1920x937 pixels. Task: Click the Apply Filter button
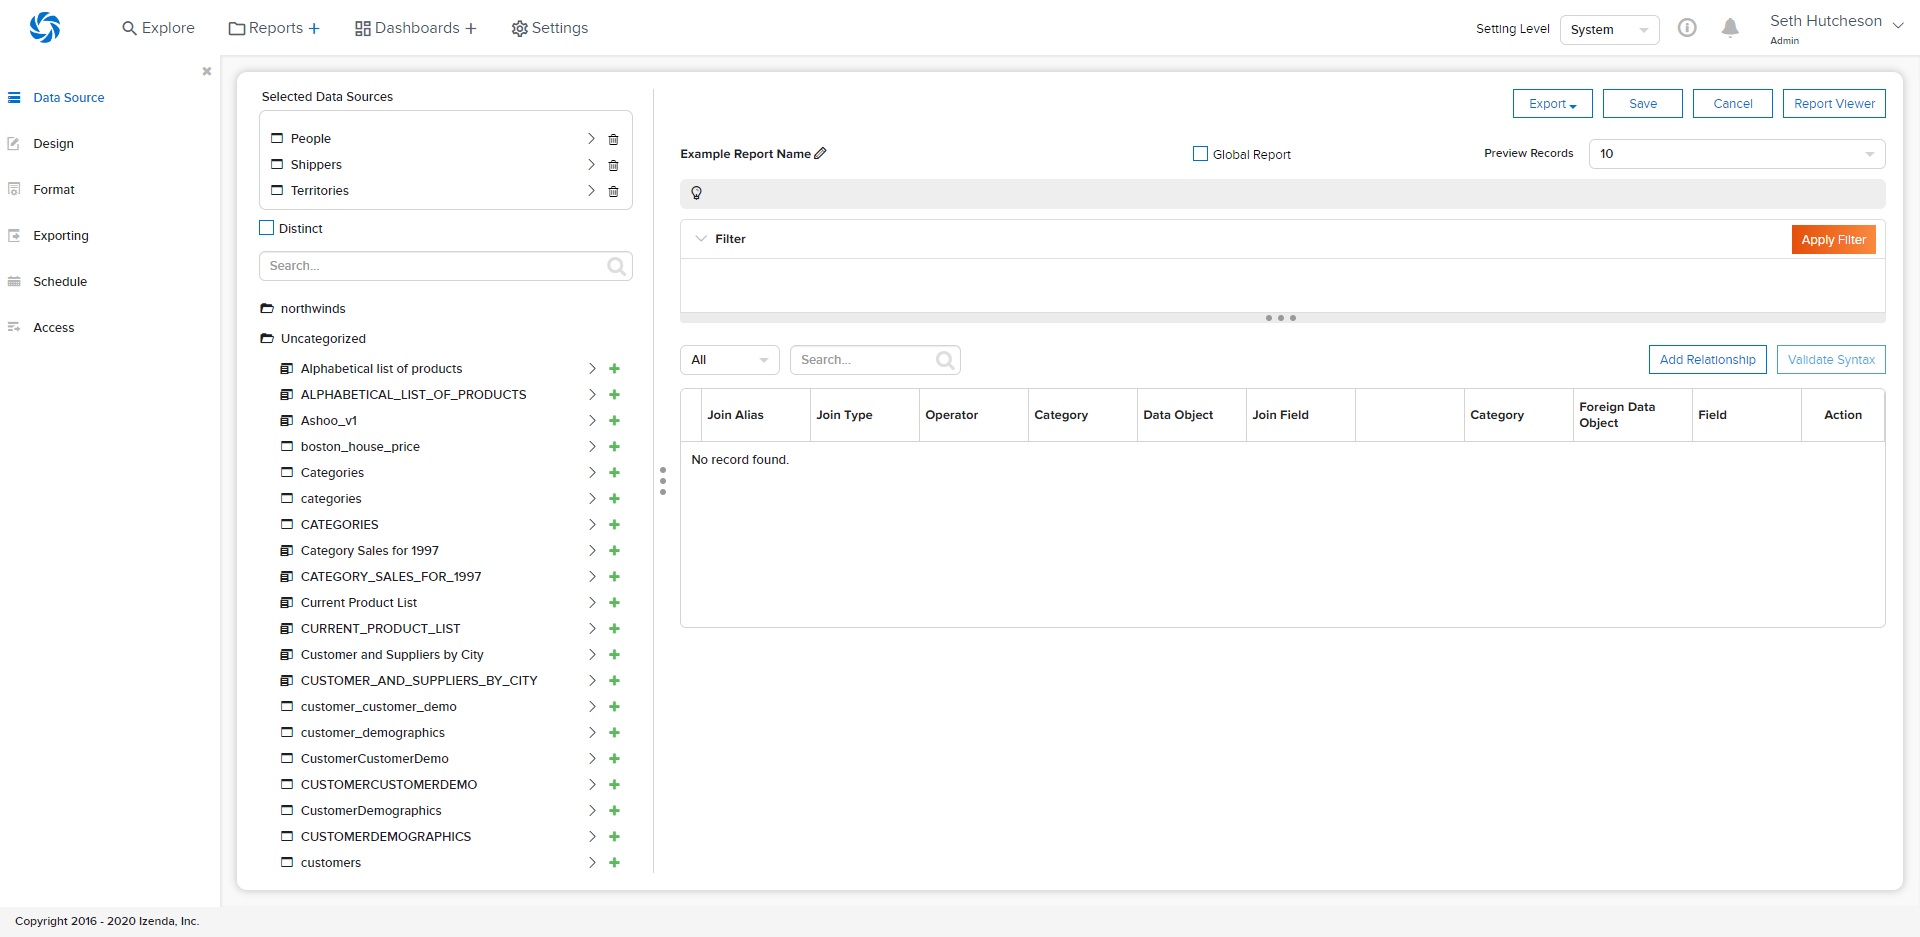[x=1833, y=240]
